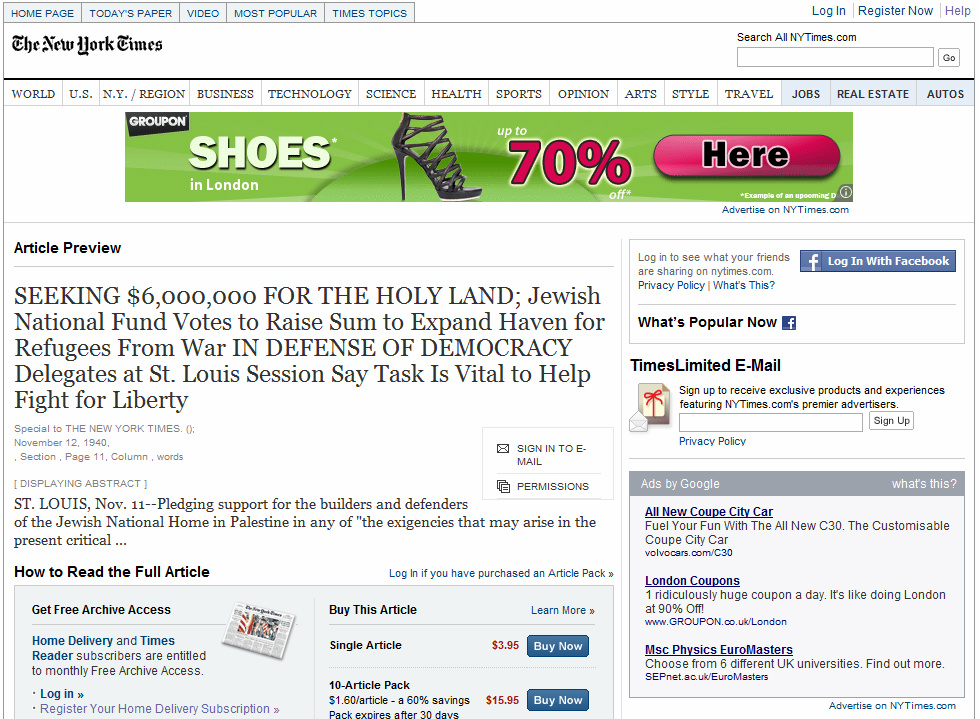Image resolution: width=980 pixels, height=719 pixels.
Task: Click the info icon on Groupon ad
Action: [x=845, y=193]
